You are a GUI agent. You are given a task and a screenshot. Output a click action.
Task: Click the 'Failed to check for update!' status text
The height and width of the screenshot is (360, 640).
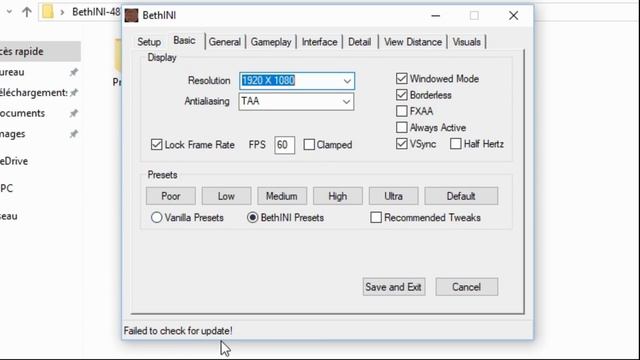pyautogui.click(x=178, y=331)
